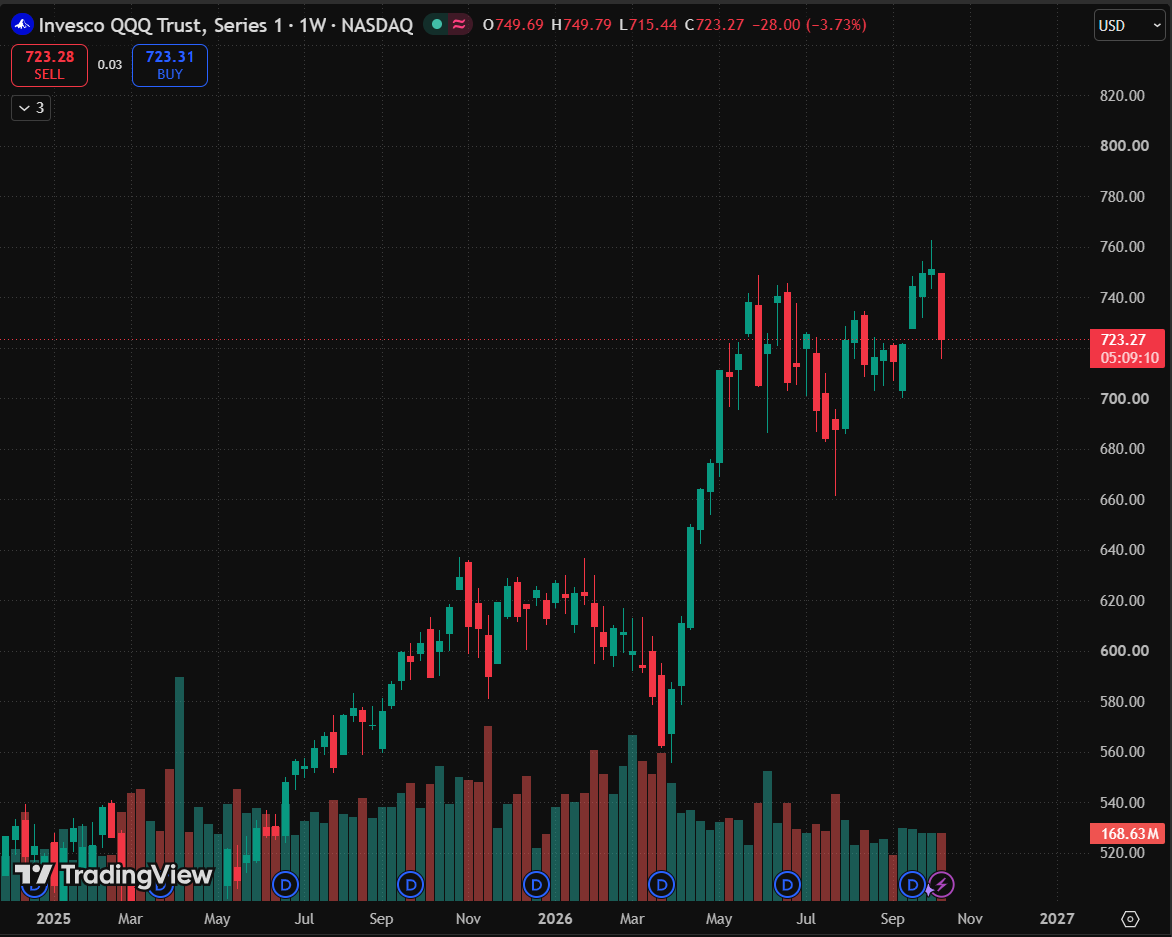Click the 540.00 price axis label
This screenshot has height=937, width=1172.
[x=1122, y=802]
